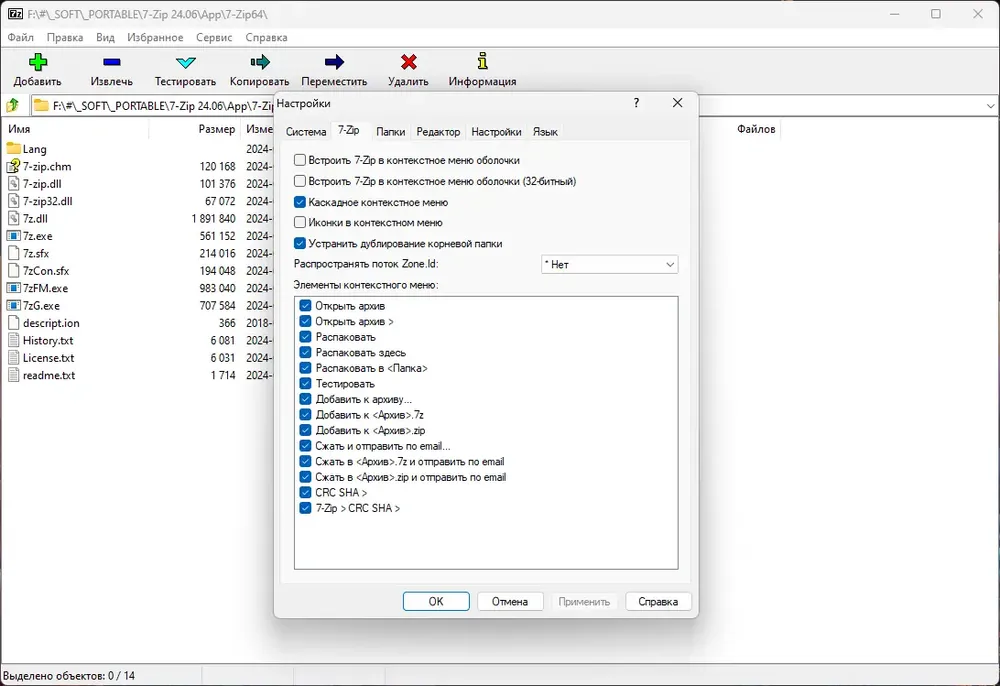Enable Встроить 7-Zip в контекстное меню оболочки
The height and width of the screenshot is (686, 1000).
coord(300,160)
